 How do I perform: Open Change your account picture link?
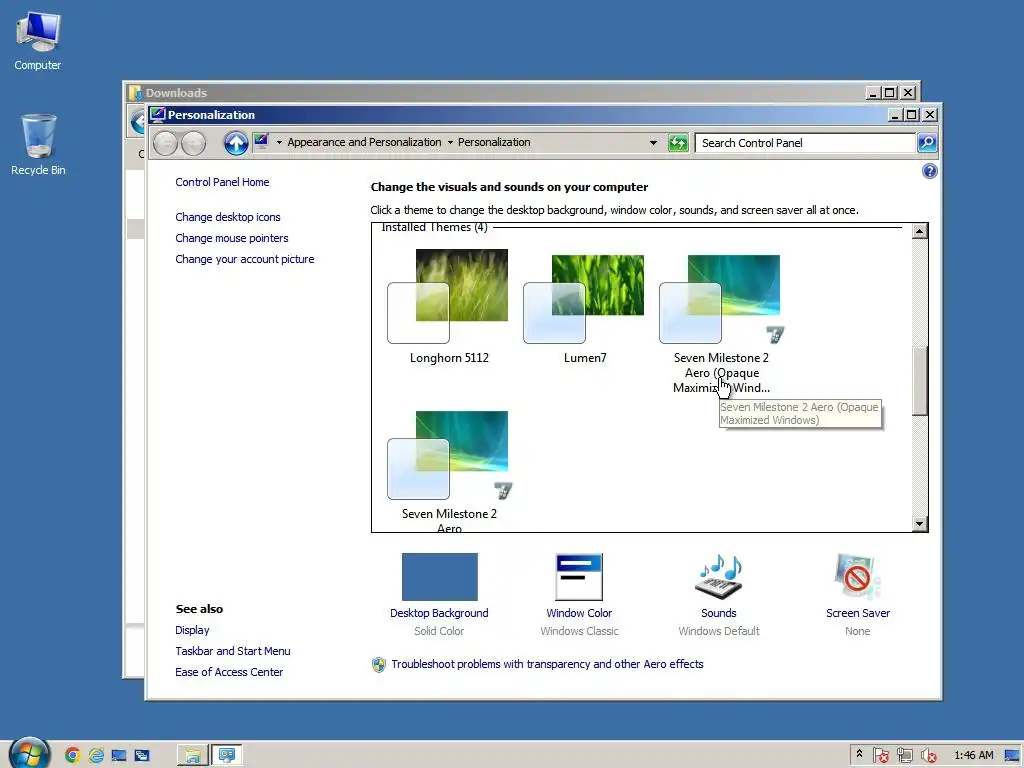(x=244, y=259)
